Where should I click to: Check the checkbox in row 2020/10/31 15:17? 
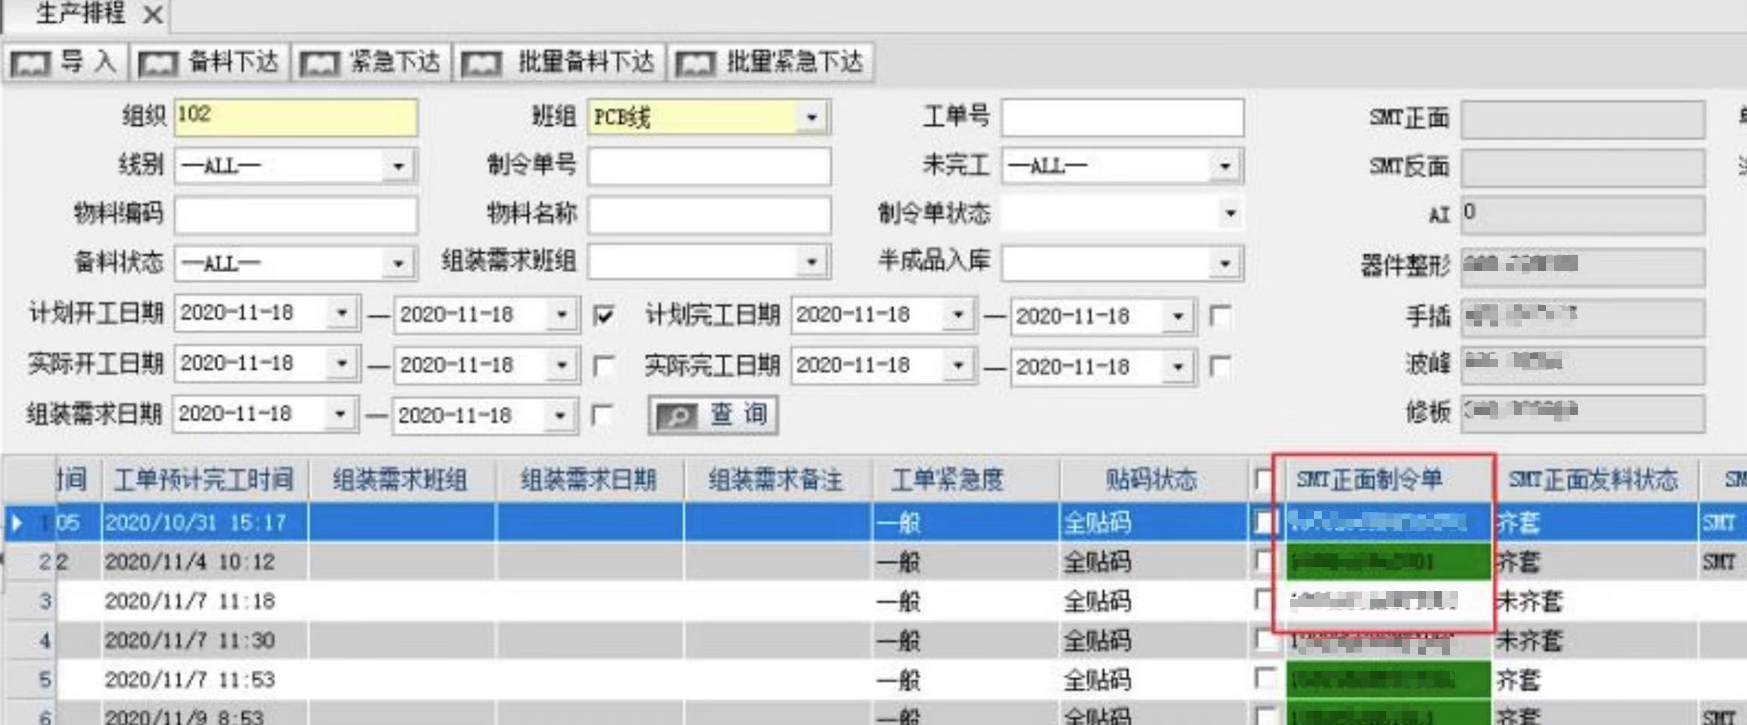pos(1264,522)
